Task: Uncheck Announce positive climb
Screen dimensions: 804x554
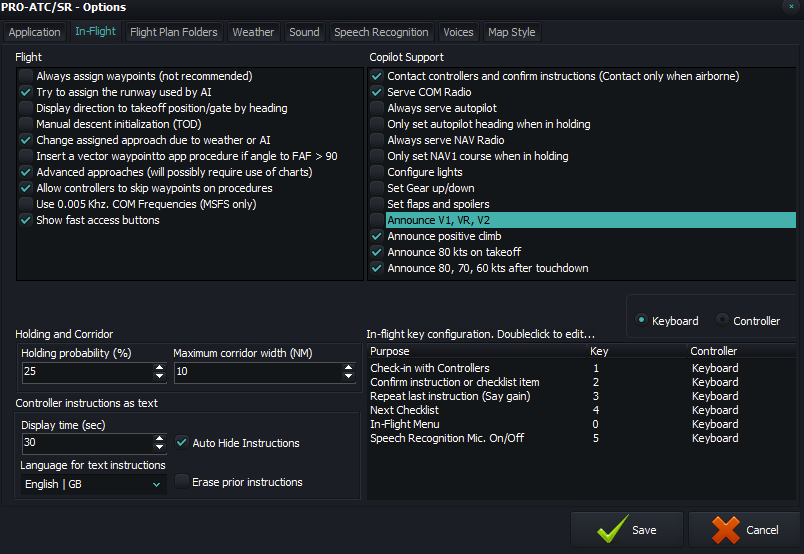Action: 377,236
